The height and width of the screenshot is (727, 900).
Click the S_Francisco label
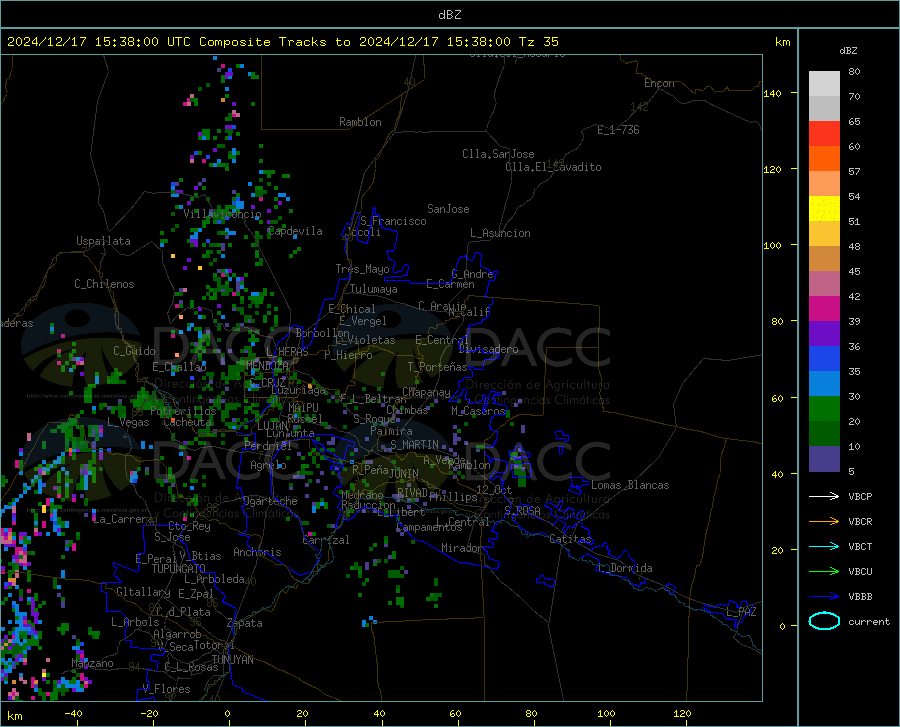(x=393, y=221)
